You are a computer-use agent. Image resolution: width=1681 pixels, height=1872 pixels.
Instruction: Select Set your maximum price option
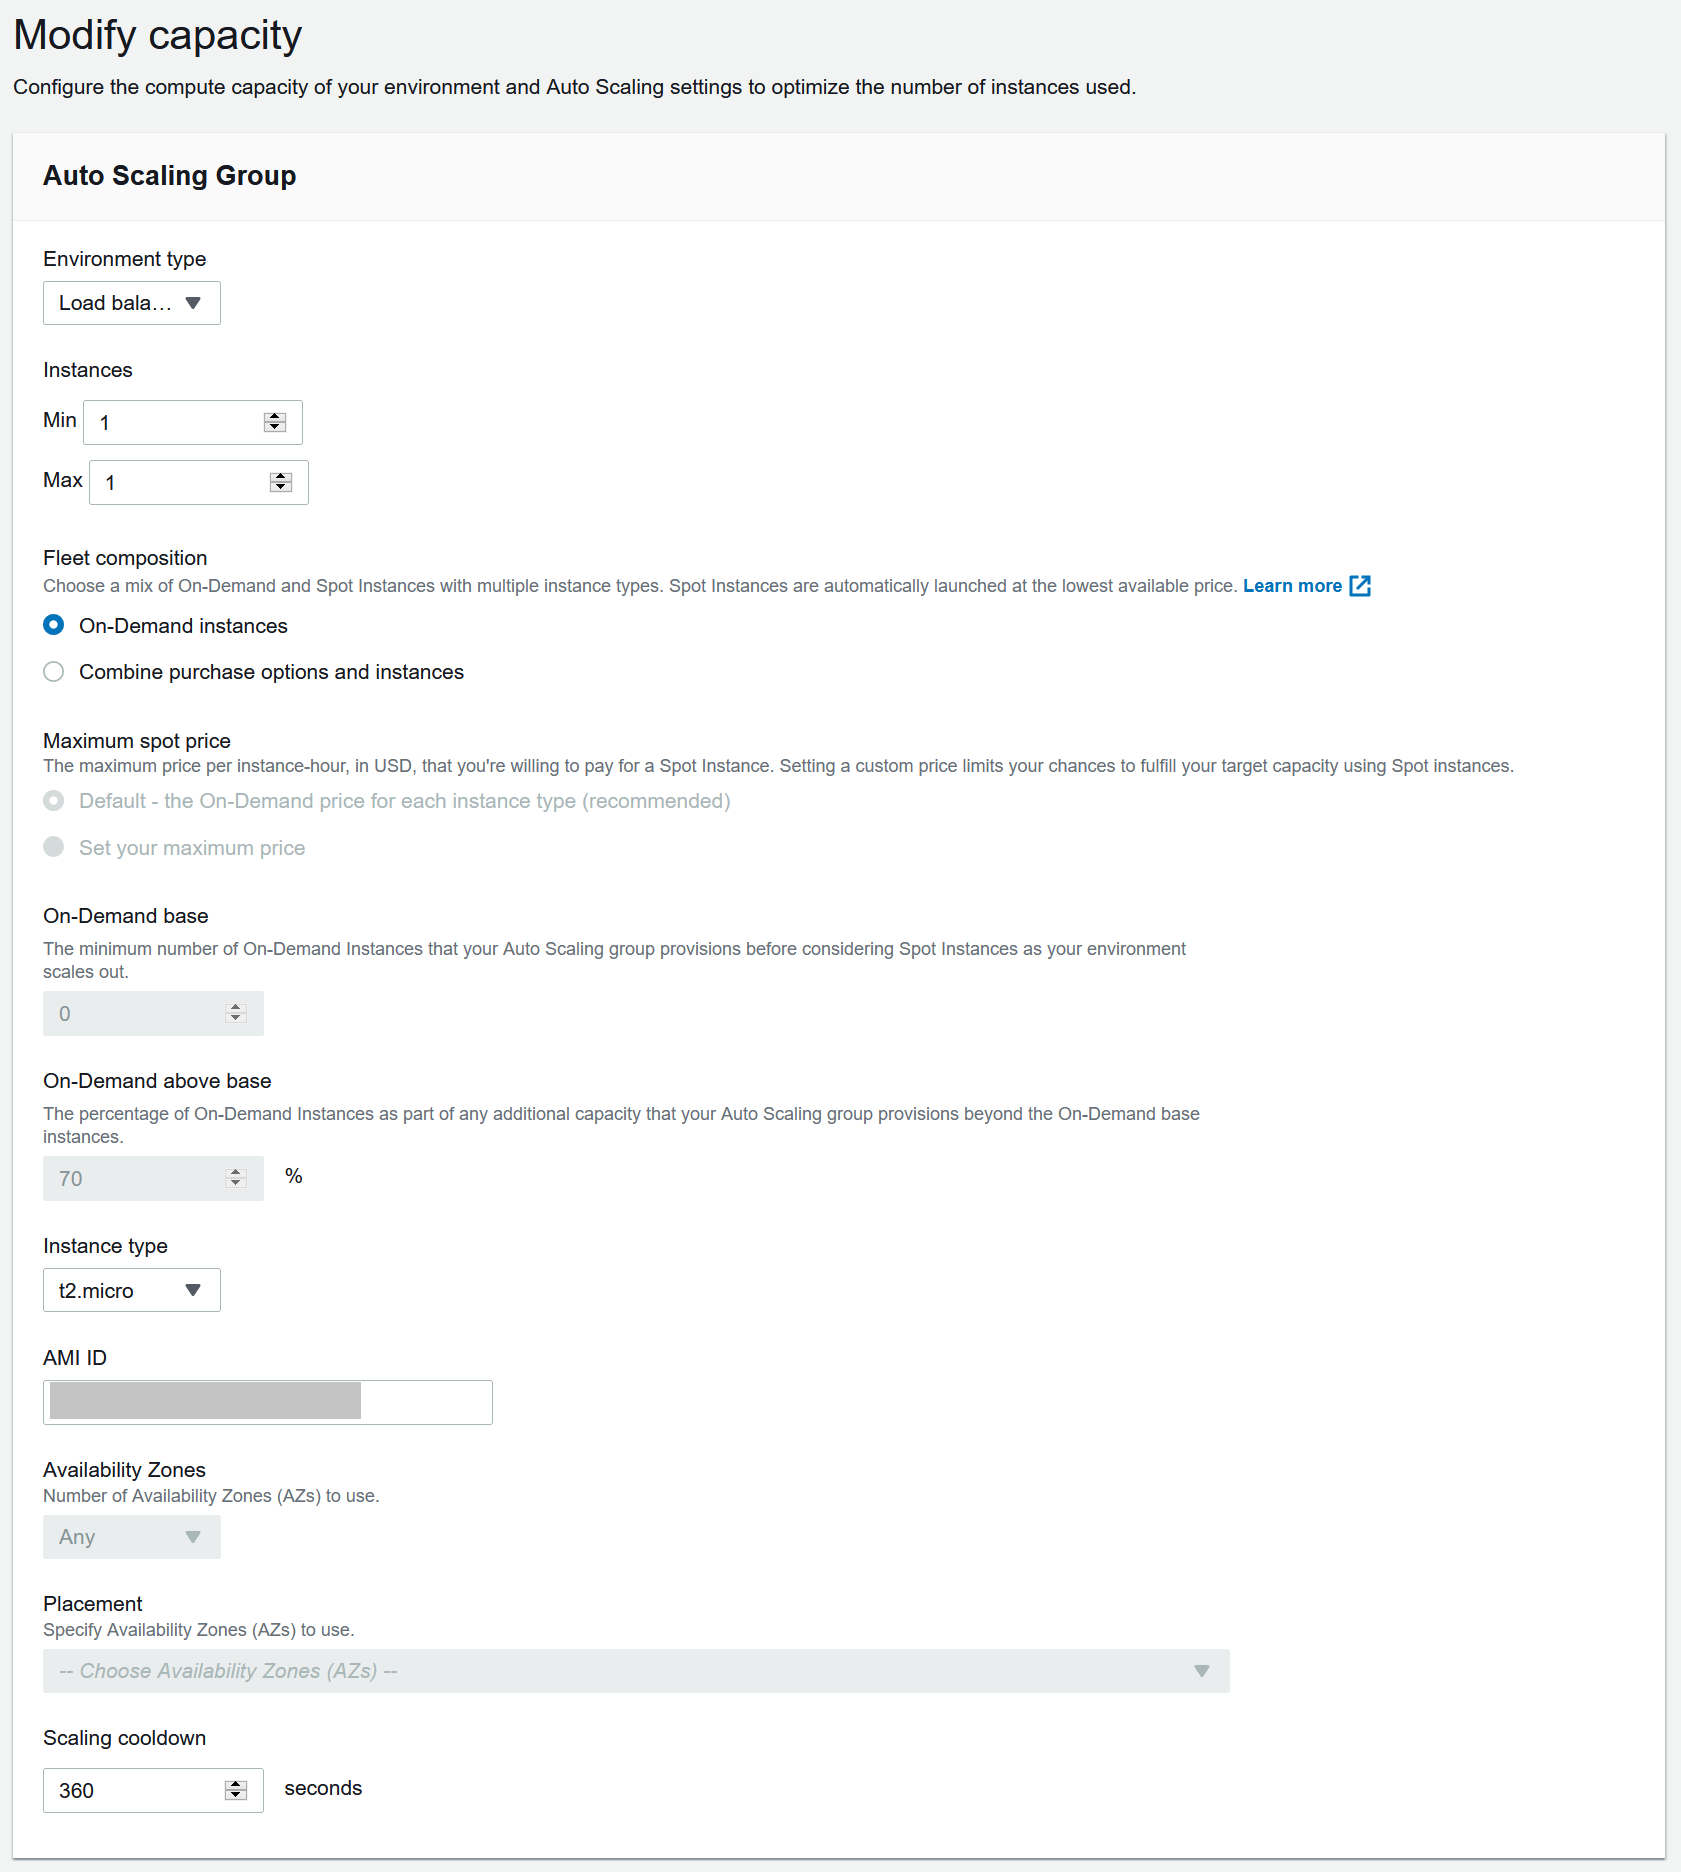click(54, 847)
